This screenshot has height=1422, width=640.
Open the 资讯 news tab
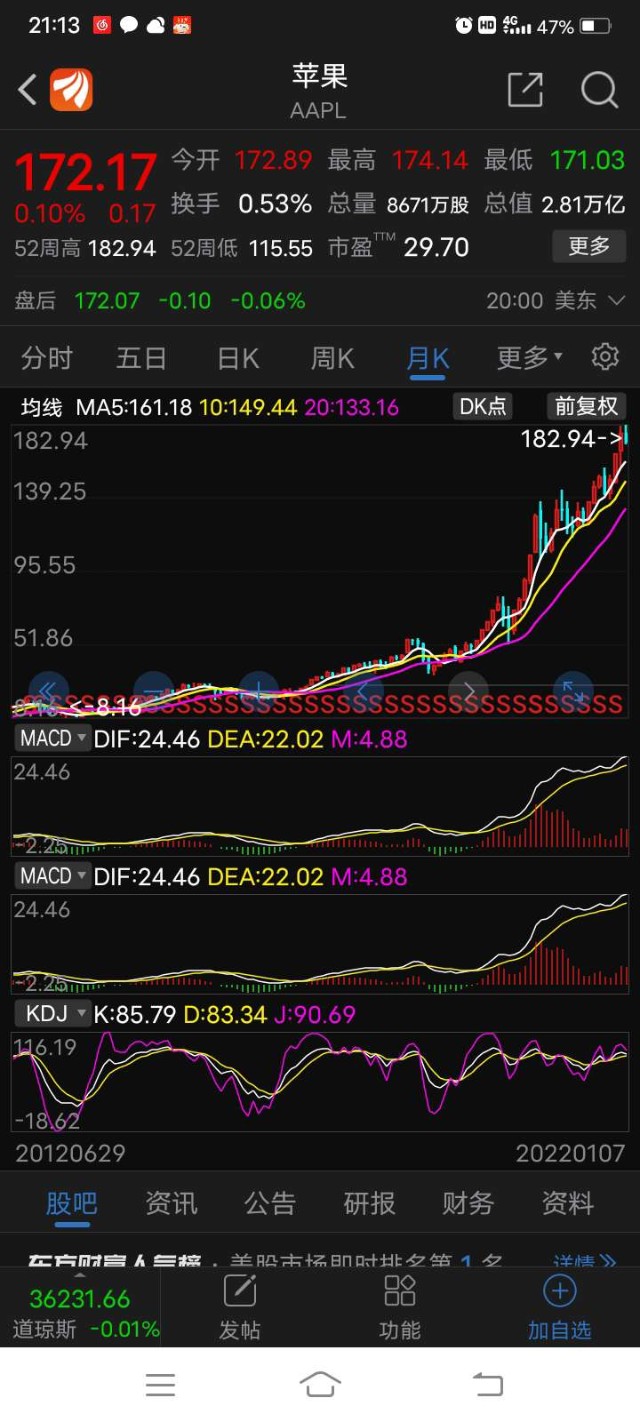click(171, 1203)
